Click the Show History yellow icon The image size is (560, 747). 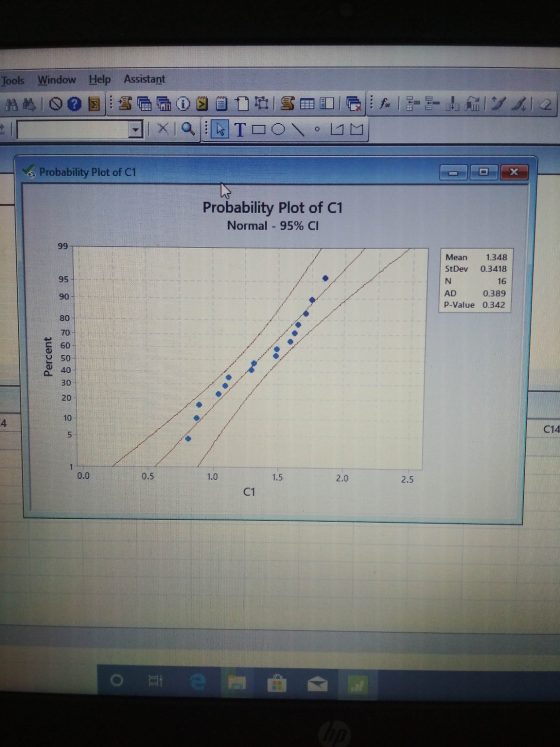point(202,103)
